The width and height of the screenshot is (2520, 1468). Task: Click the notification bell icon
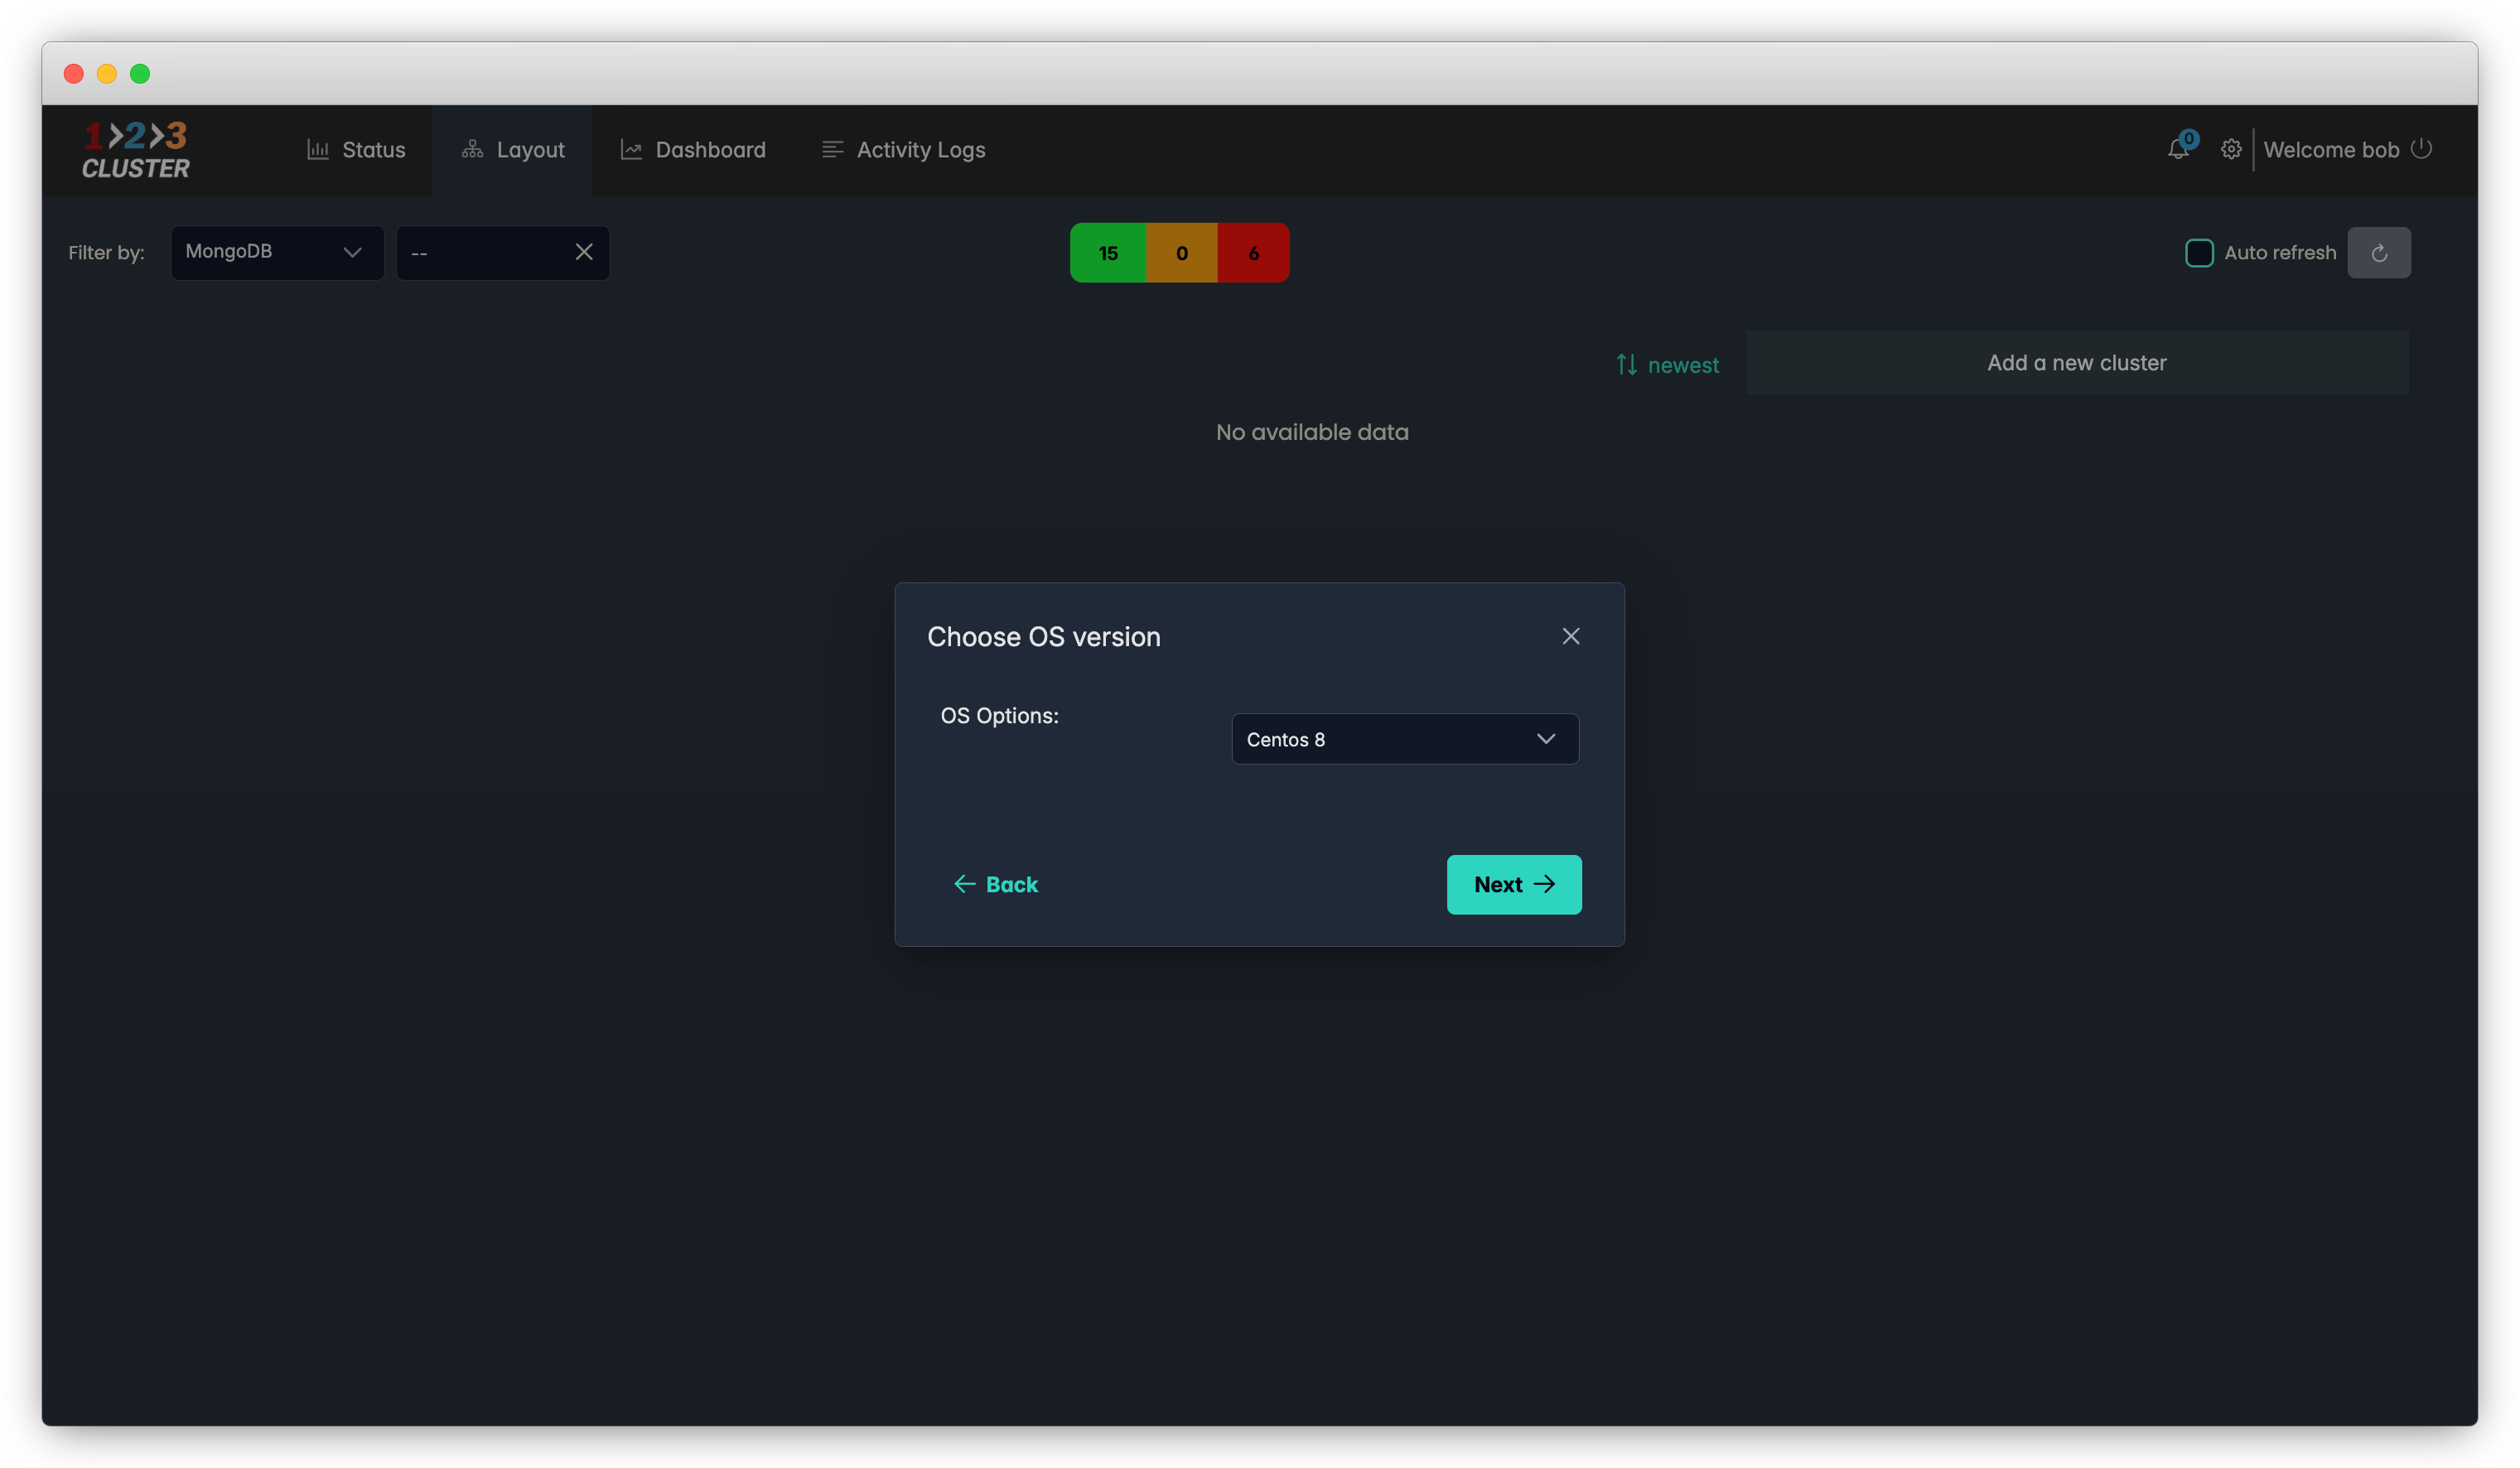[x=2177, y=150]
